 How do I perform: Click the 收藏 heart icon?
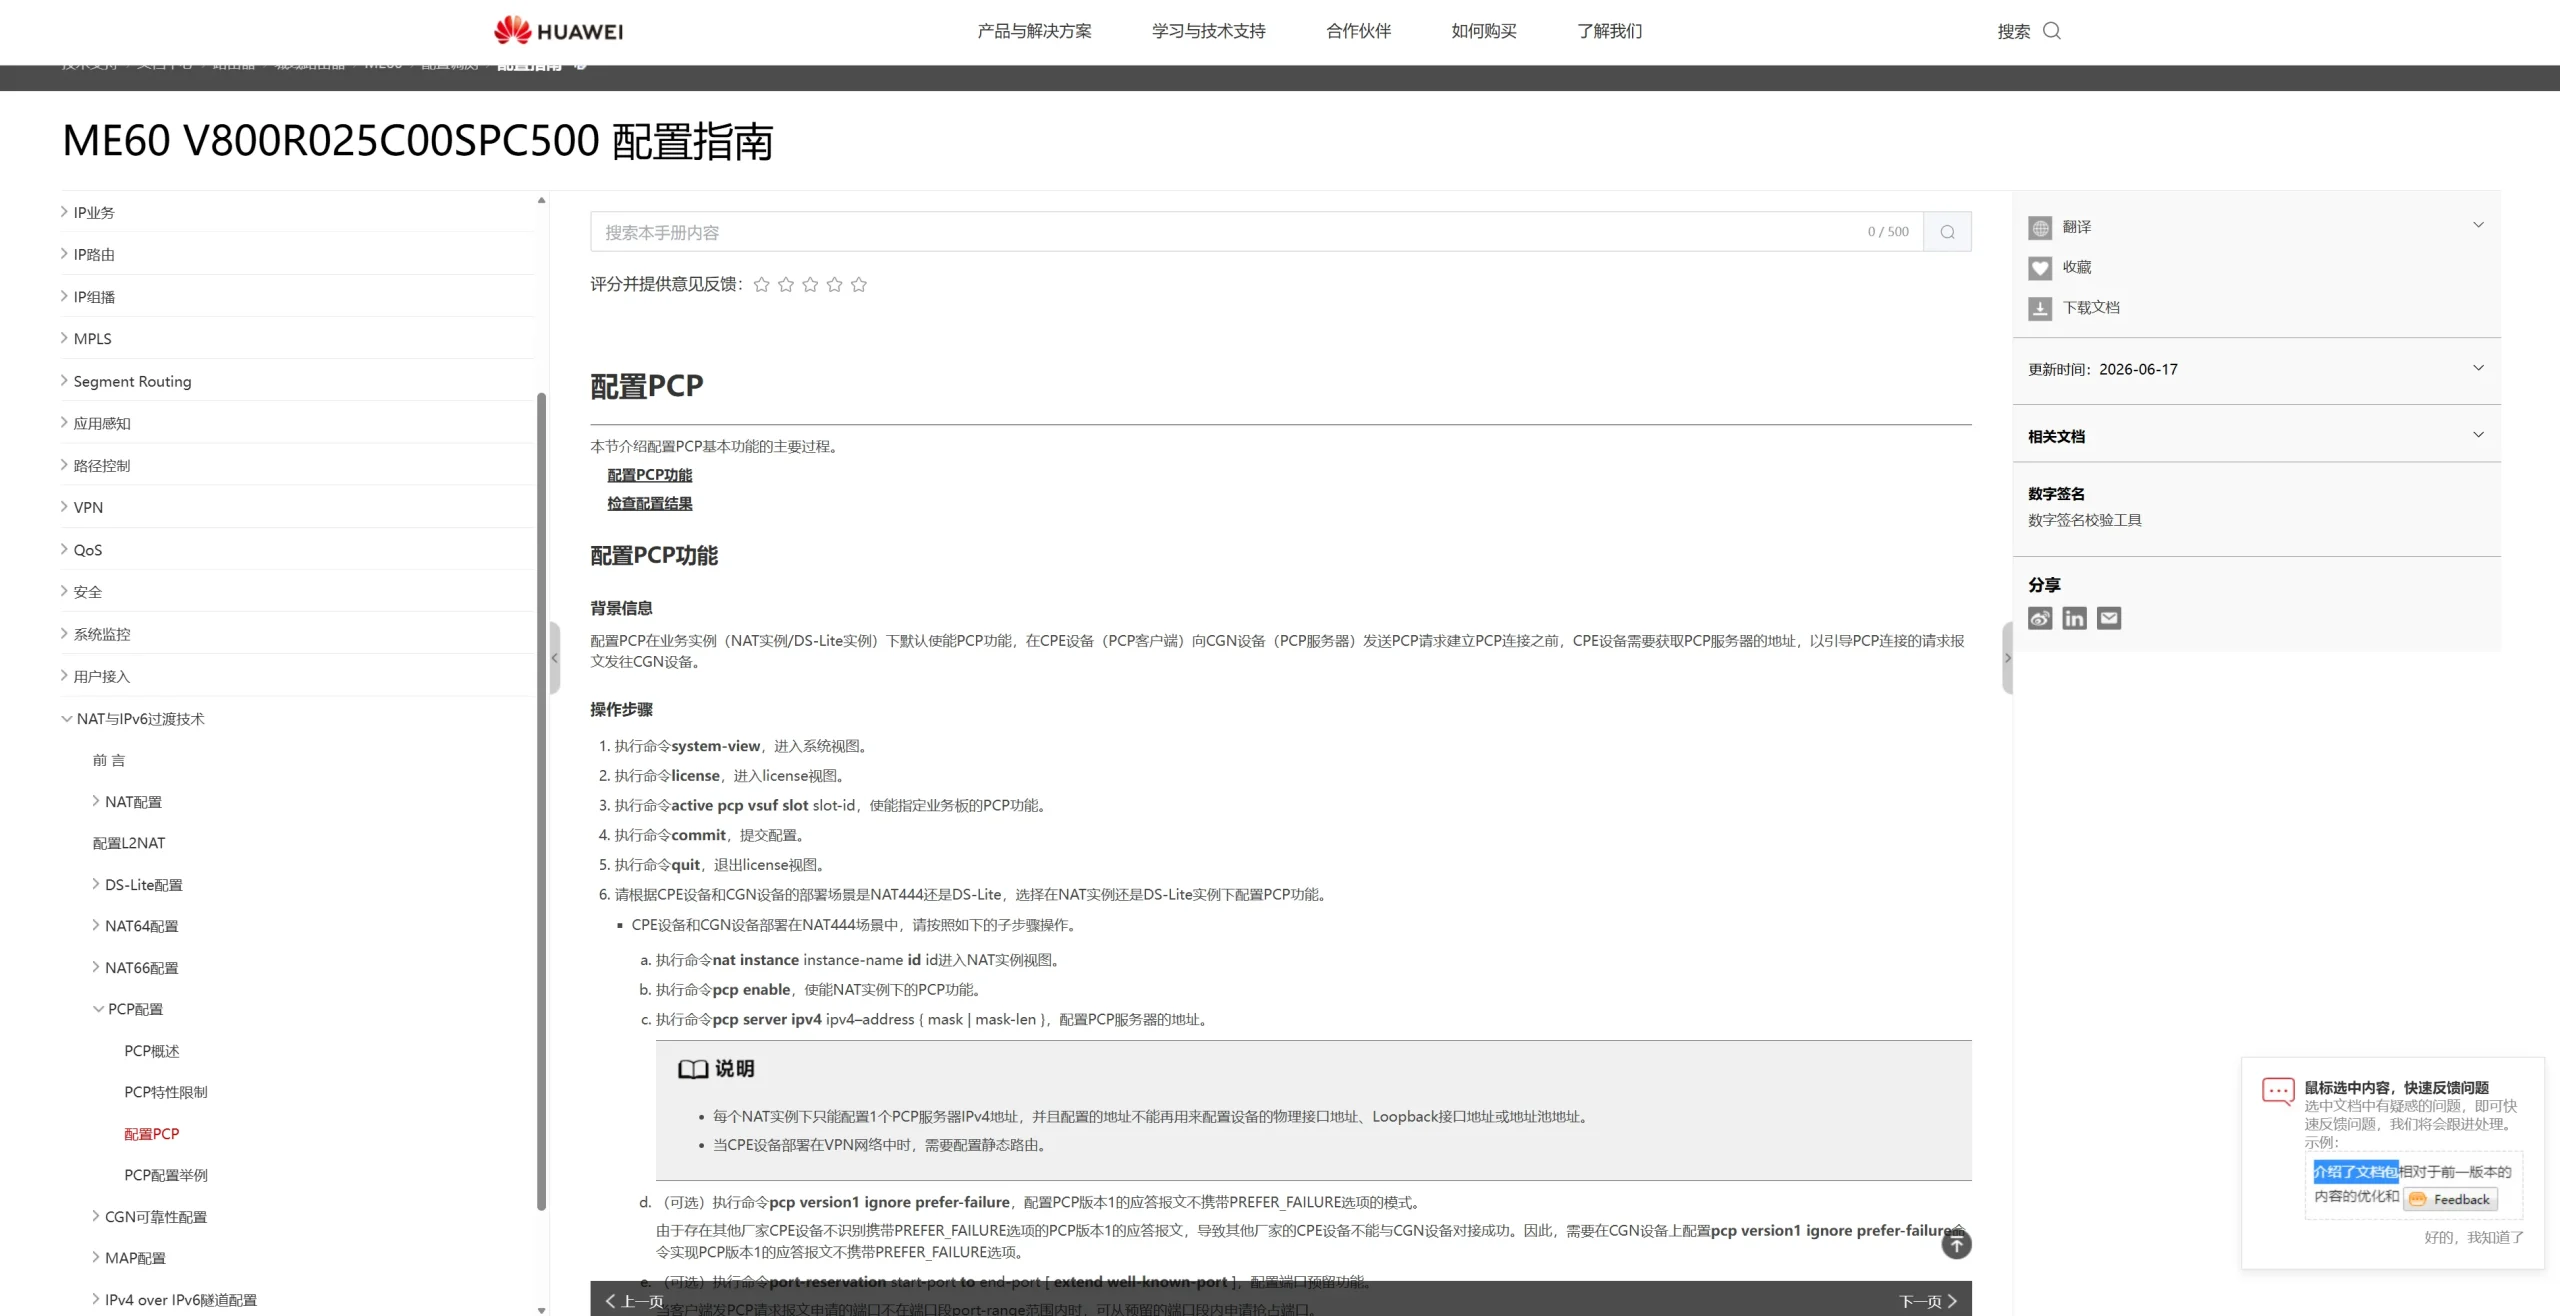point(2040,268)
